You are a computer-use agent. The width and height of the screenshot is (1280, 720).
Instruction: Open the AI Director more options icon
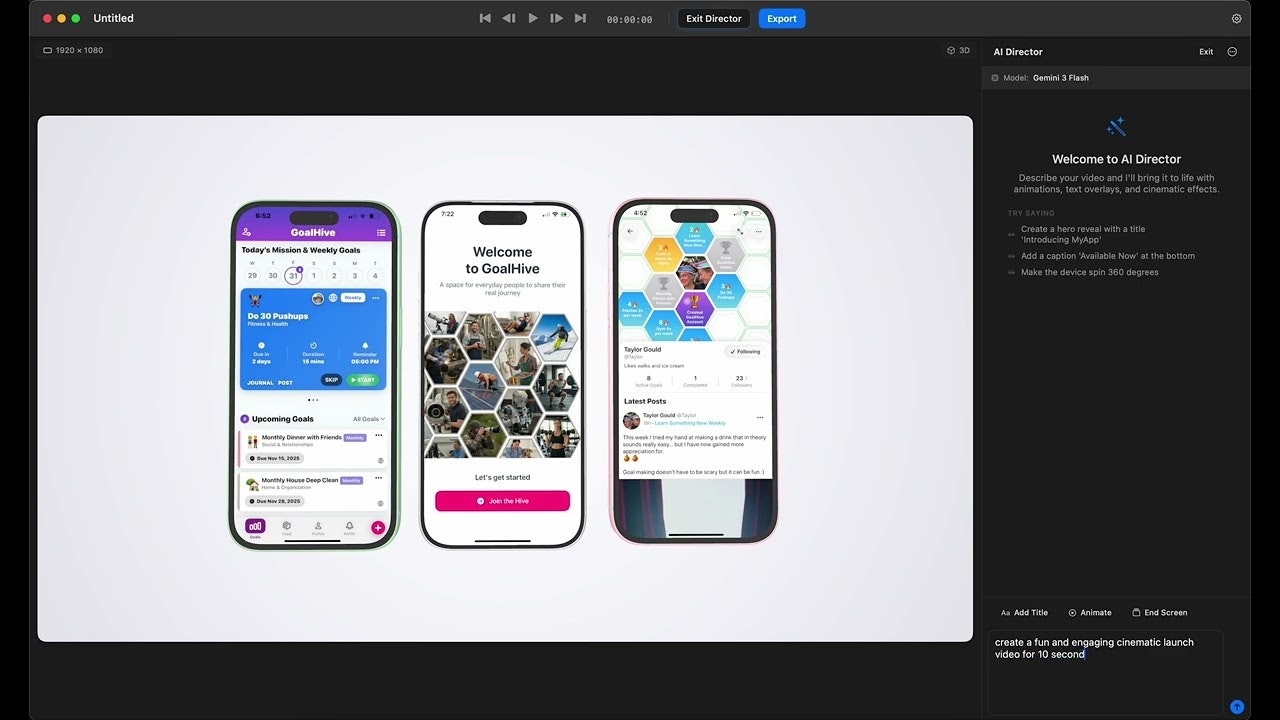click(1232, 52)
